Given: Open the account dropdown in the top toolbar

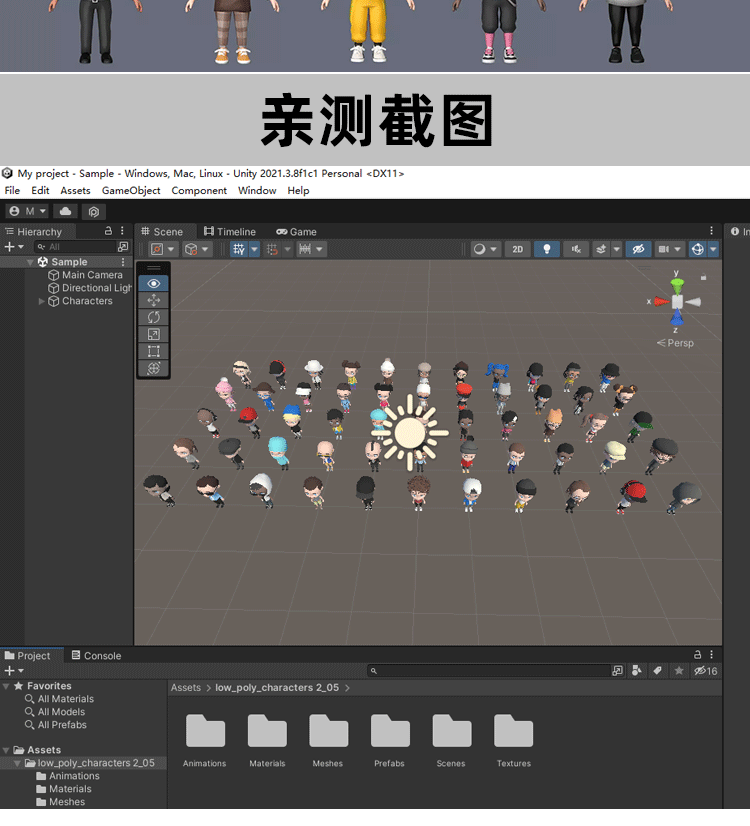Looking at the screenshot, I should (28, 211).
